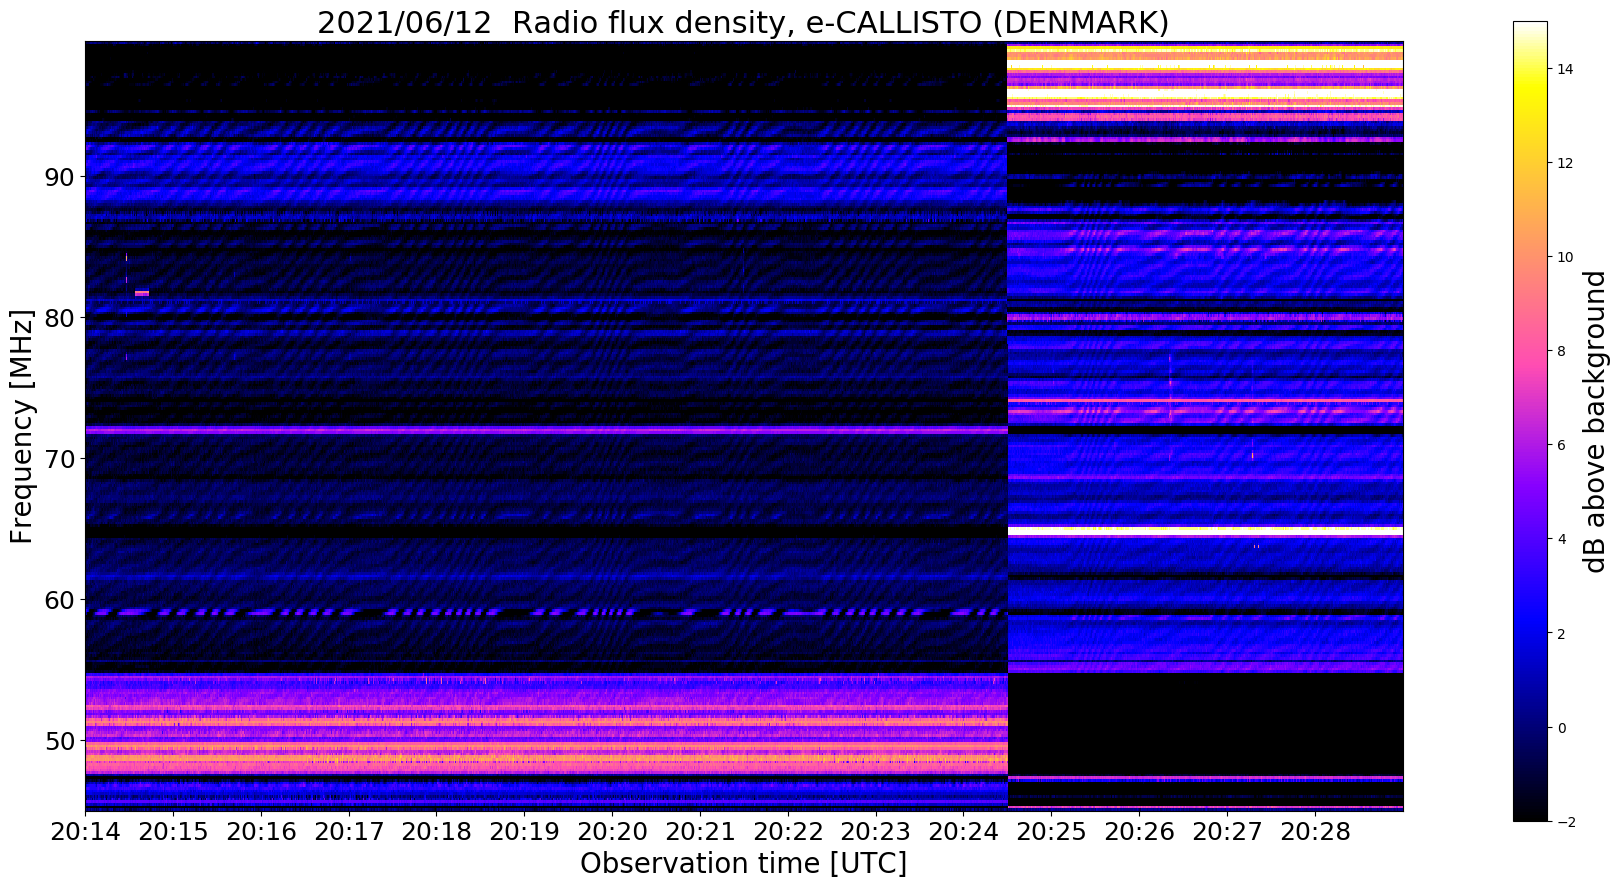The width and height of the screenshot is (1620, 888).
Task: Click the colorbar tick label 10
Action: [x=1565, y=257]
